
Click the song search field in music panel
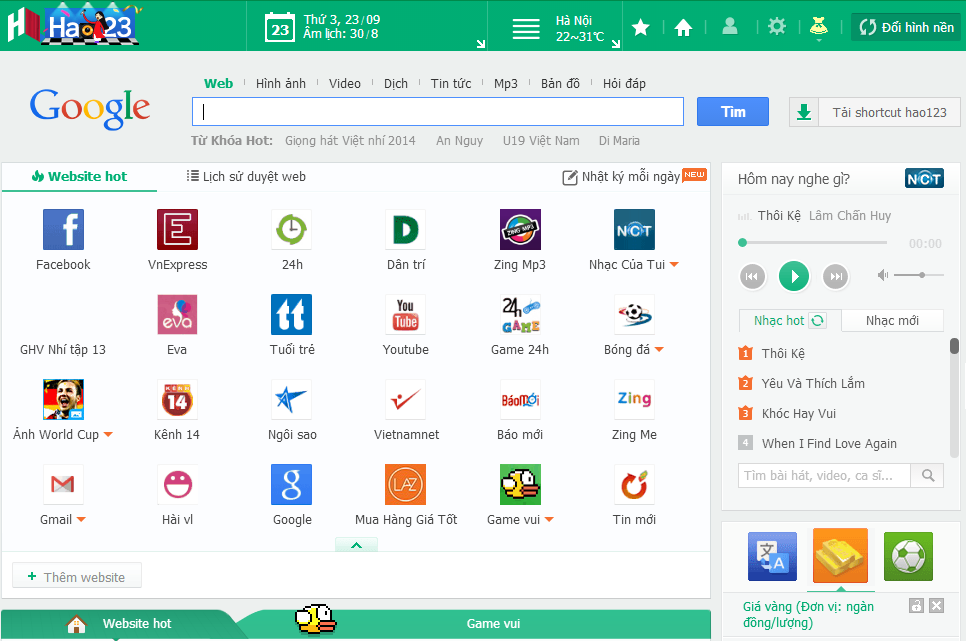coord(824,475)
